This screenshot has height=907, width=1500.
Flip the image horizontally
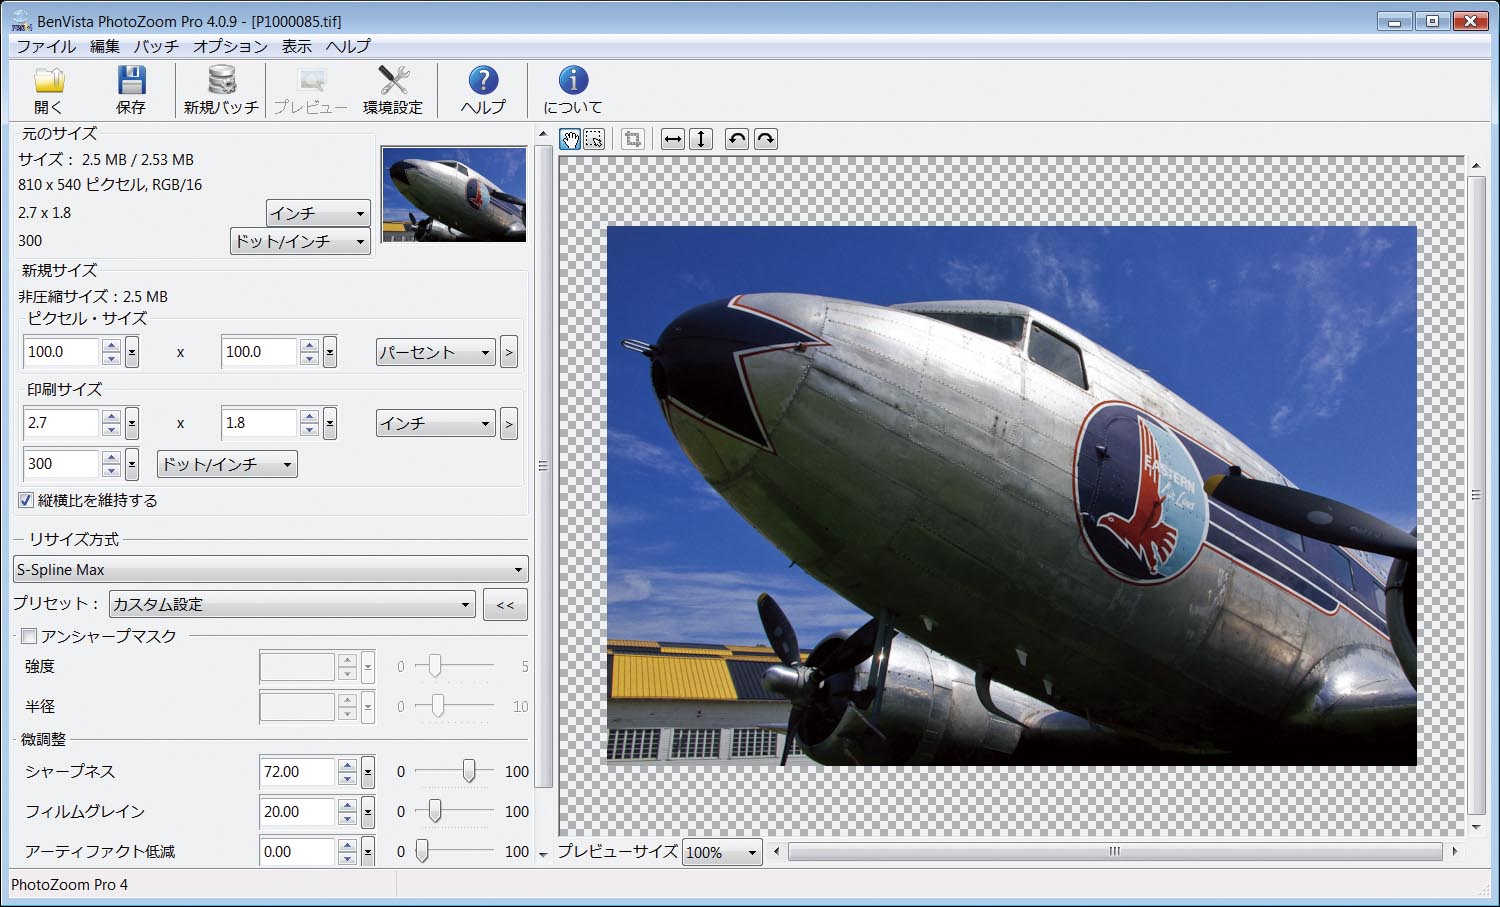(x=671, y=139)
